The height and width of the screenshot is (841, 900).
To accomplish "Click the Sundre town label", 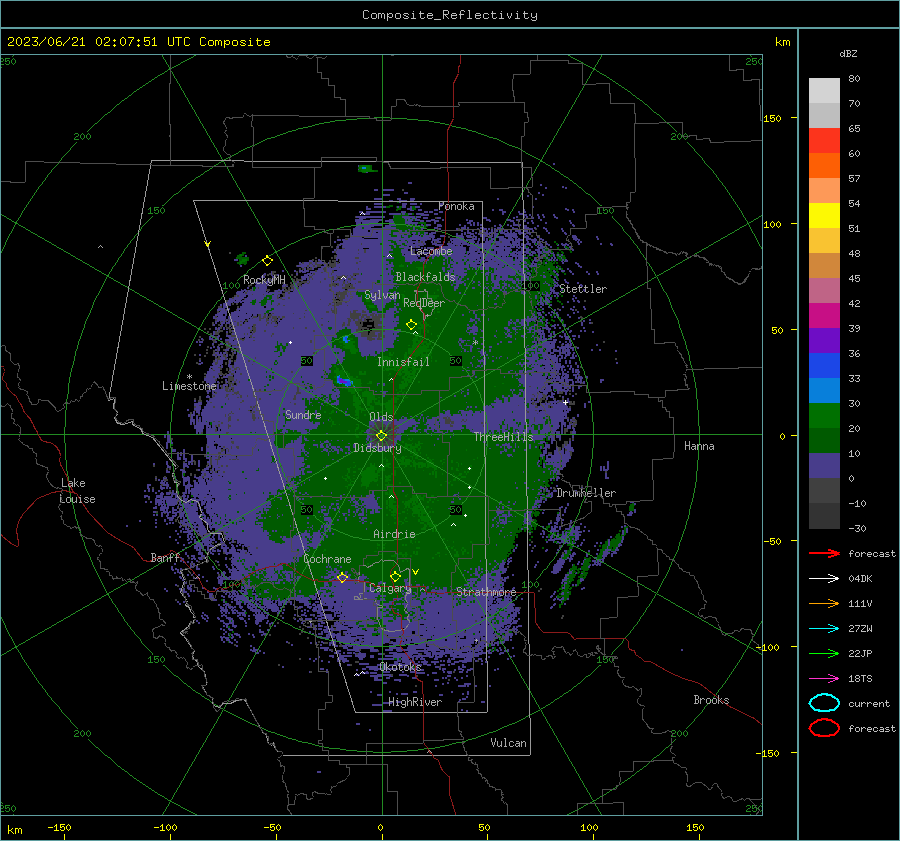I will 303,414.
